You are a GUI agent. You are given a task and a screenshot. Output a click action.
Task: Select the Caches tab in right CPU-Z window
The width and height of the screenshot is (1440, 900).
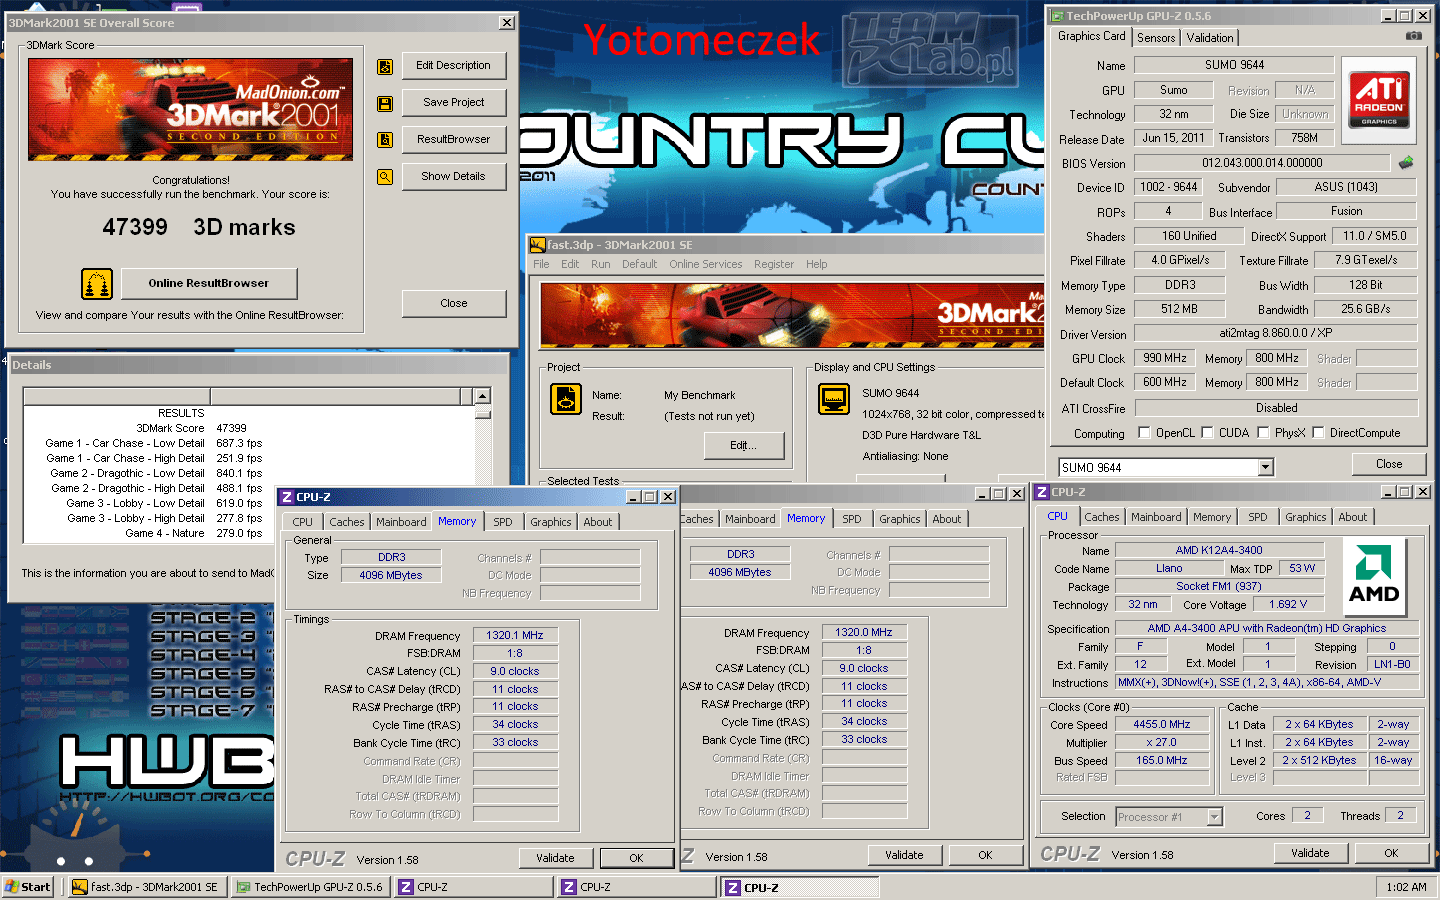point(1101,517)
